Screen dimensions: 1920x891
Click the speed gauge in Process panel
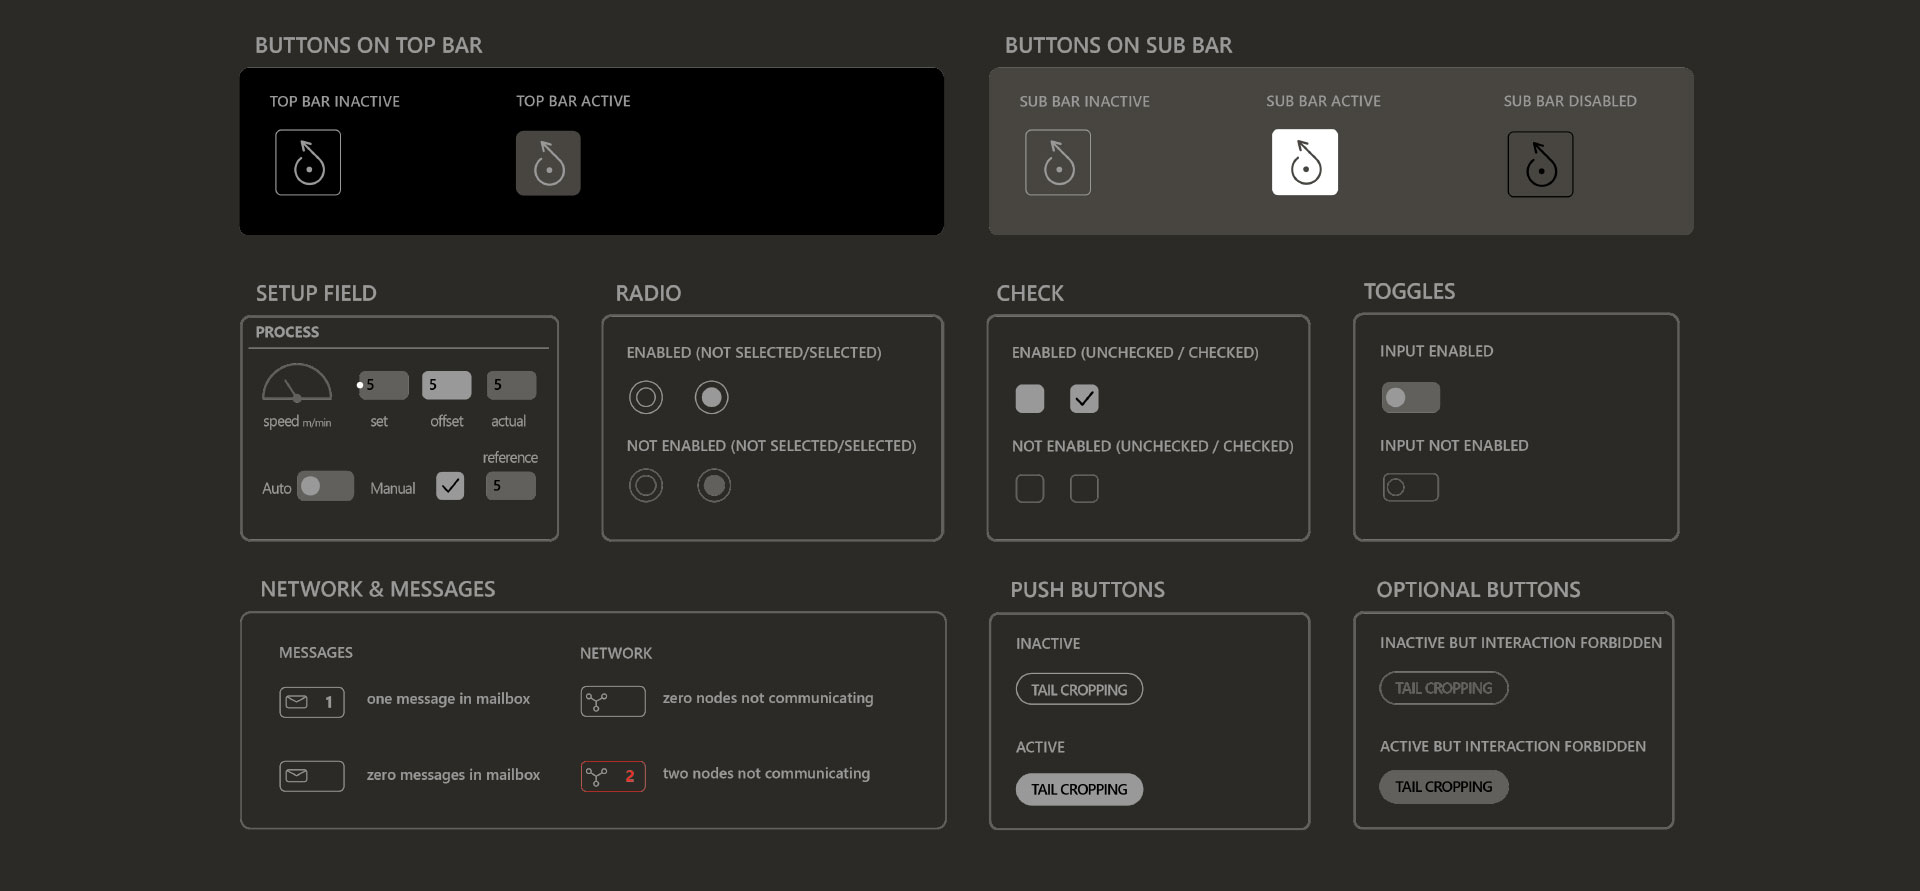point(297,384)
